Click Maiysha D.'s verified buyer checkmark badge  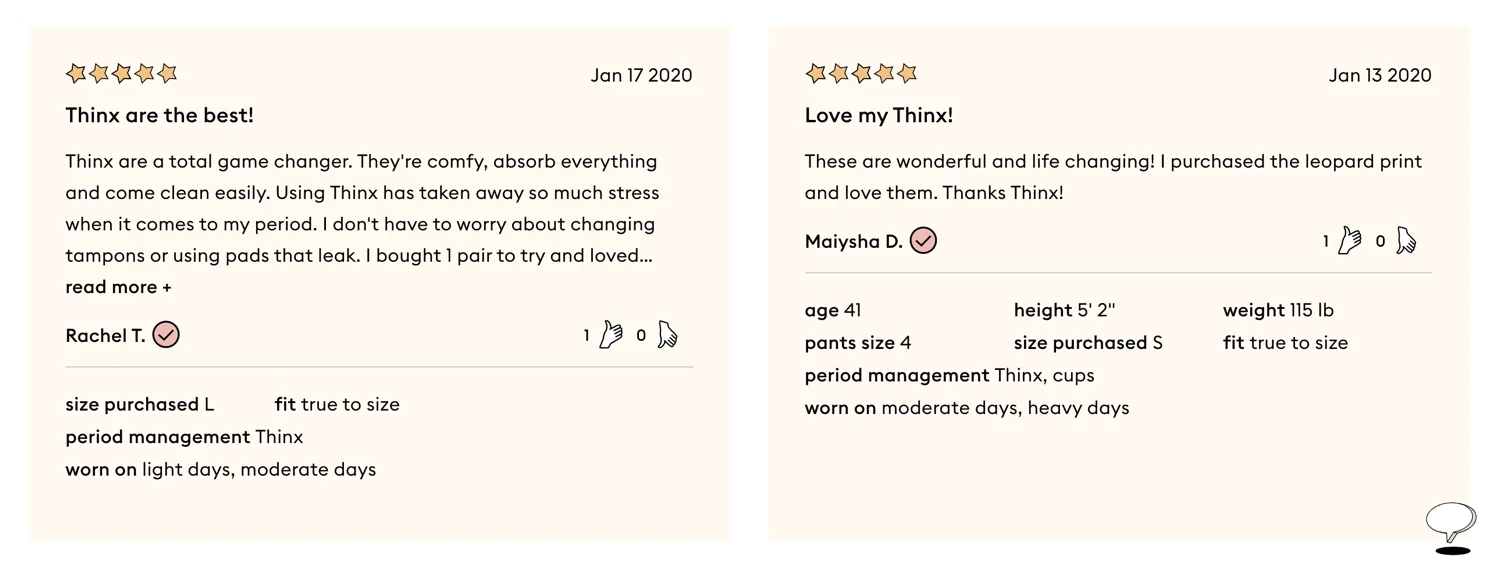coord(923,241)
